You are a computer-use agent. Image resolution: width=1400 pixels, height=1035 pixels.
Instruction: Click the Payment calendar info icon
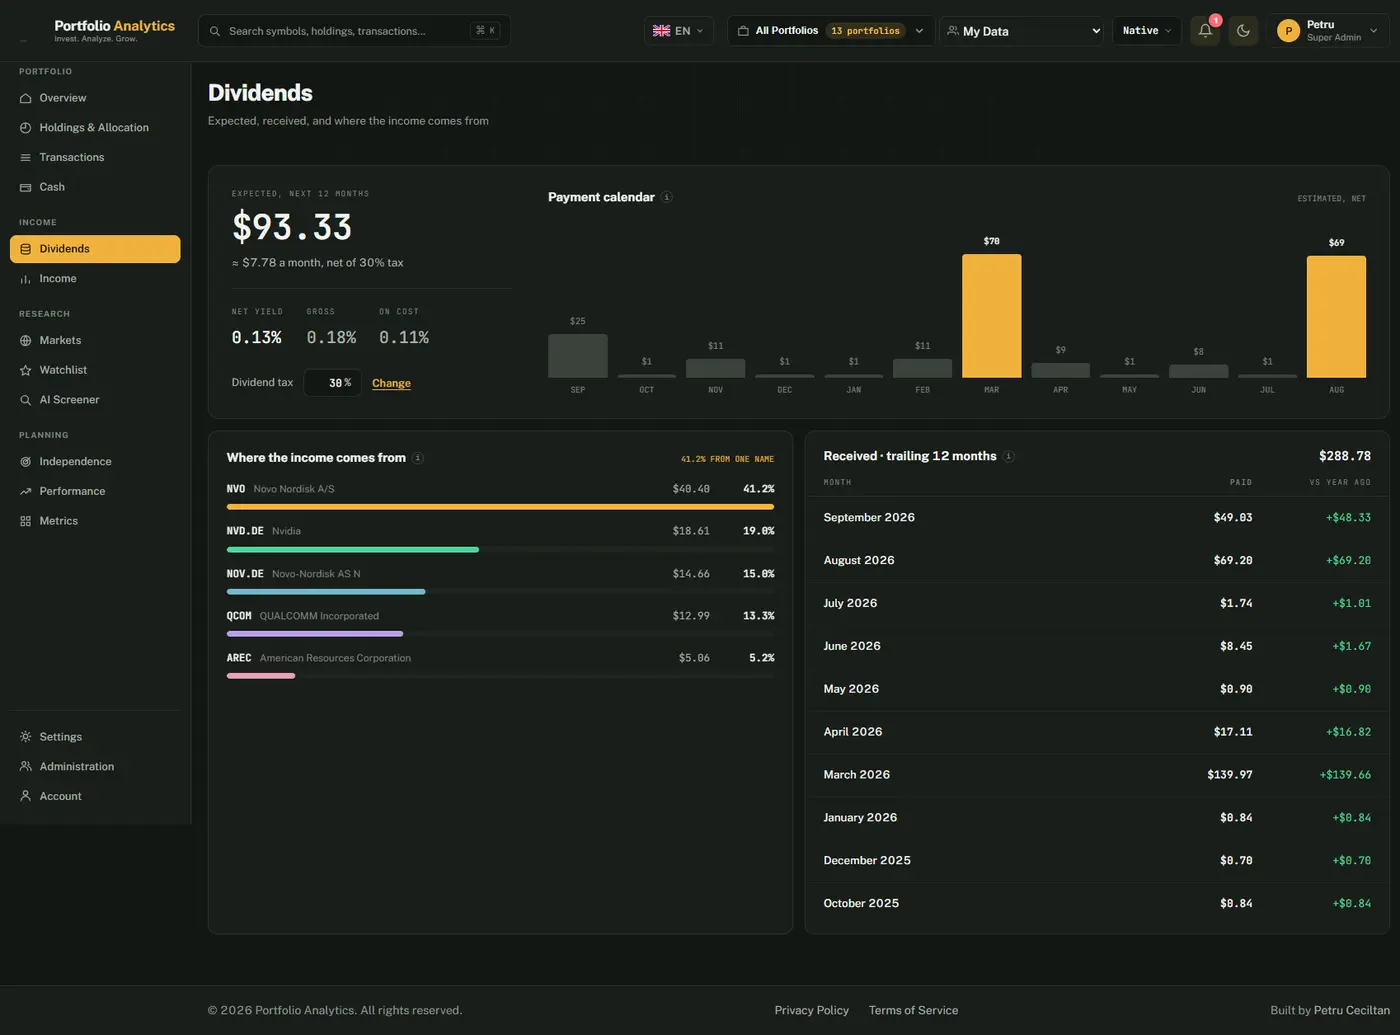[x=667, y=197]
